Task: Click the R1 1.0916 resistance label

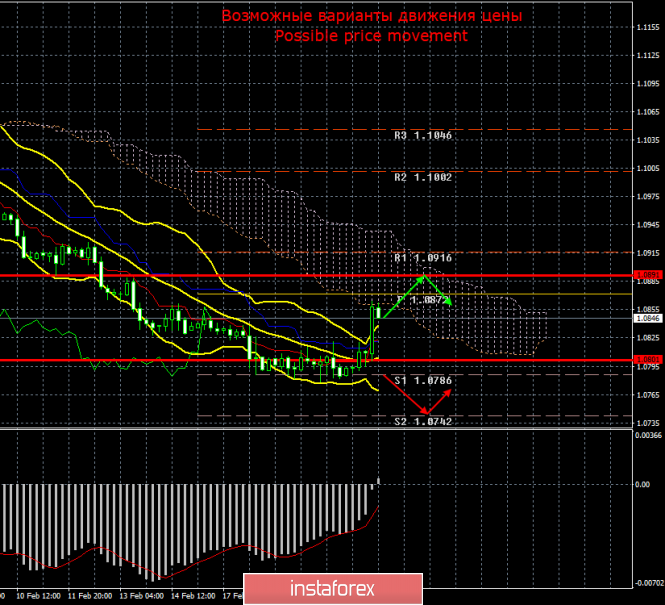Action: coord(423,258)
